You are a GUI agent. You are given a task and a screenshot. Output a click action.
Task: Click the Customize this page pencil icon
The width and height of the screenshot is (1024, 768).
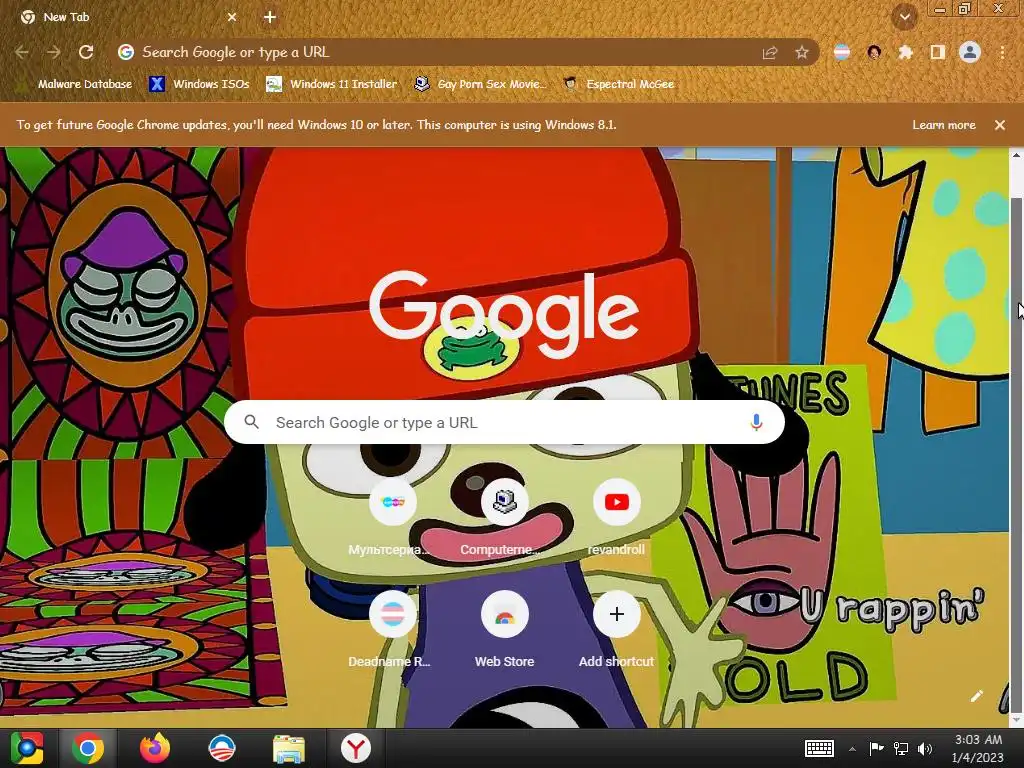point(976,696)
